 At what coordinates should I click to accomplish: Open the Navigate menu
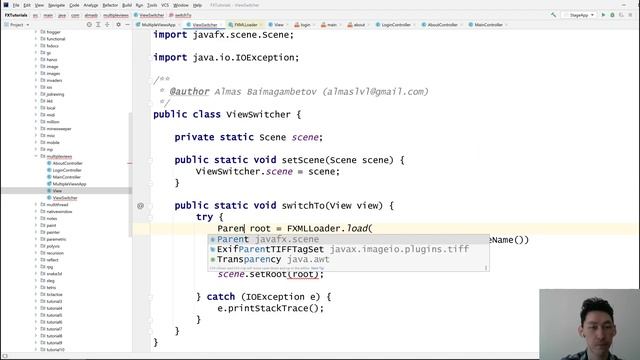tap(56, 5)
